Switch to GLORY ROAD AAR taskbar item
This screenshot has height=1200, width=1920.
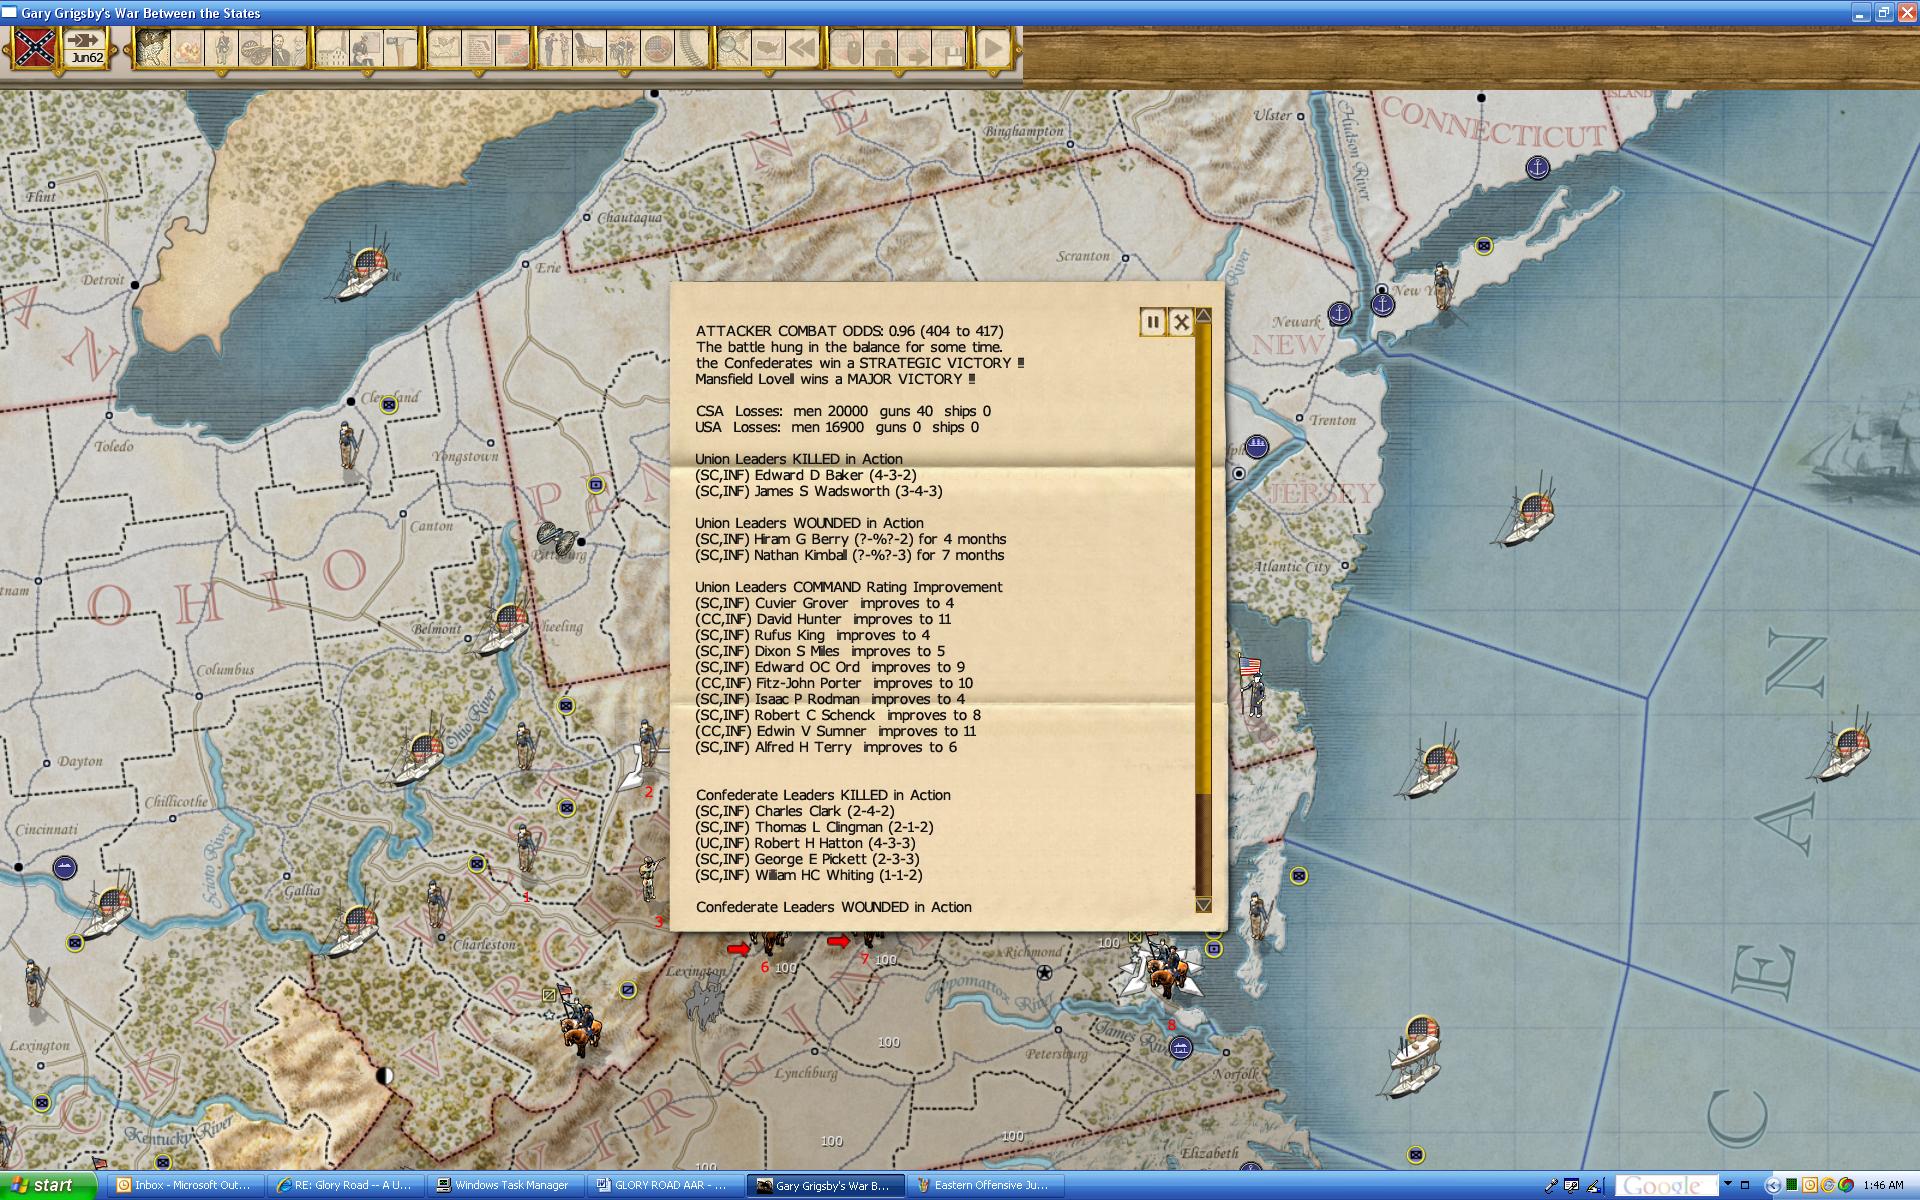[666, 1185]
